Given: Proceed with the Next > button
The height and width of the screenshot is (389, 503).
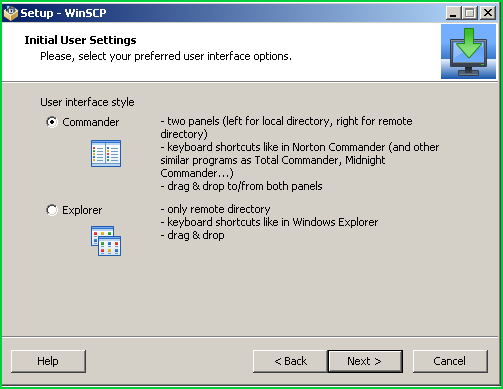Looking at the screenshot, I should point(365,361).
